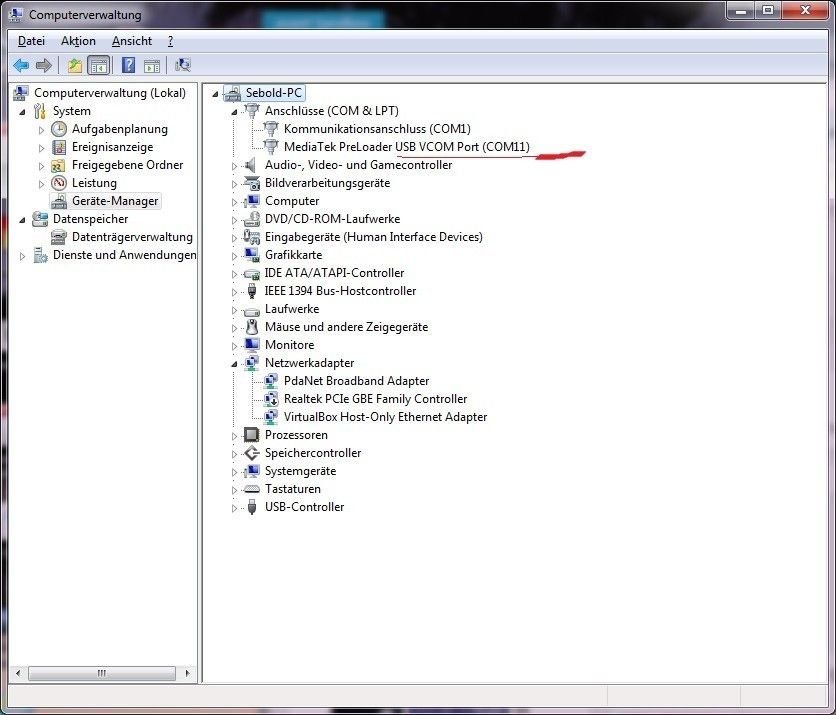Expand Dienste und Anwendungen in left tree
Image resolution: width=836 pixels, height=715 pixels.
coord(22,256)
